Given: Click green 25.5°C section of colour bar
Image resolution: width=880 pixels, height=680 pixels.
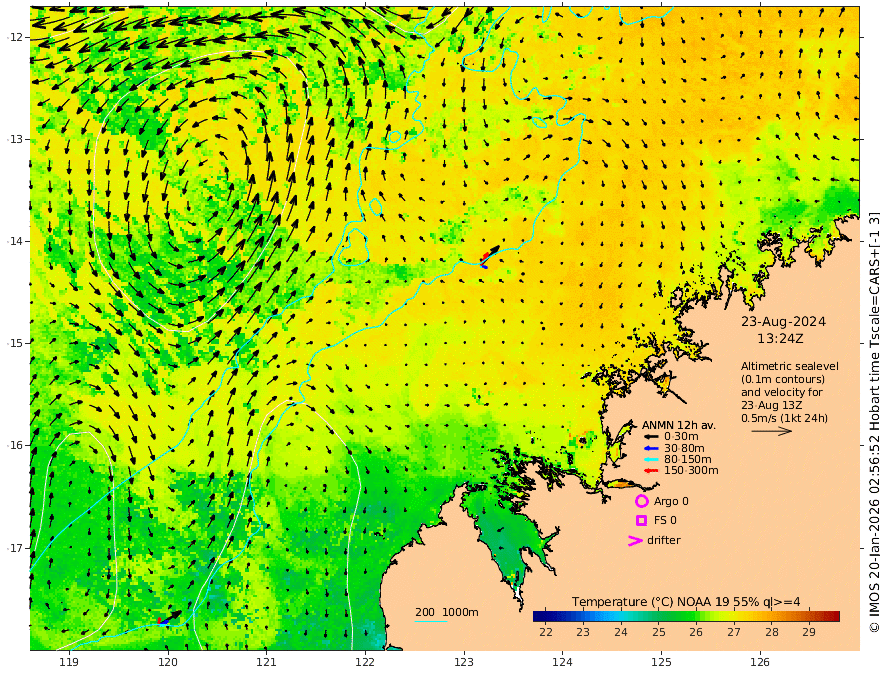Looking at the screenshot, I should coord(677,616).
